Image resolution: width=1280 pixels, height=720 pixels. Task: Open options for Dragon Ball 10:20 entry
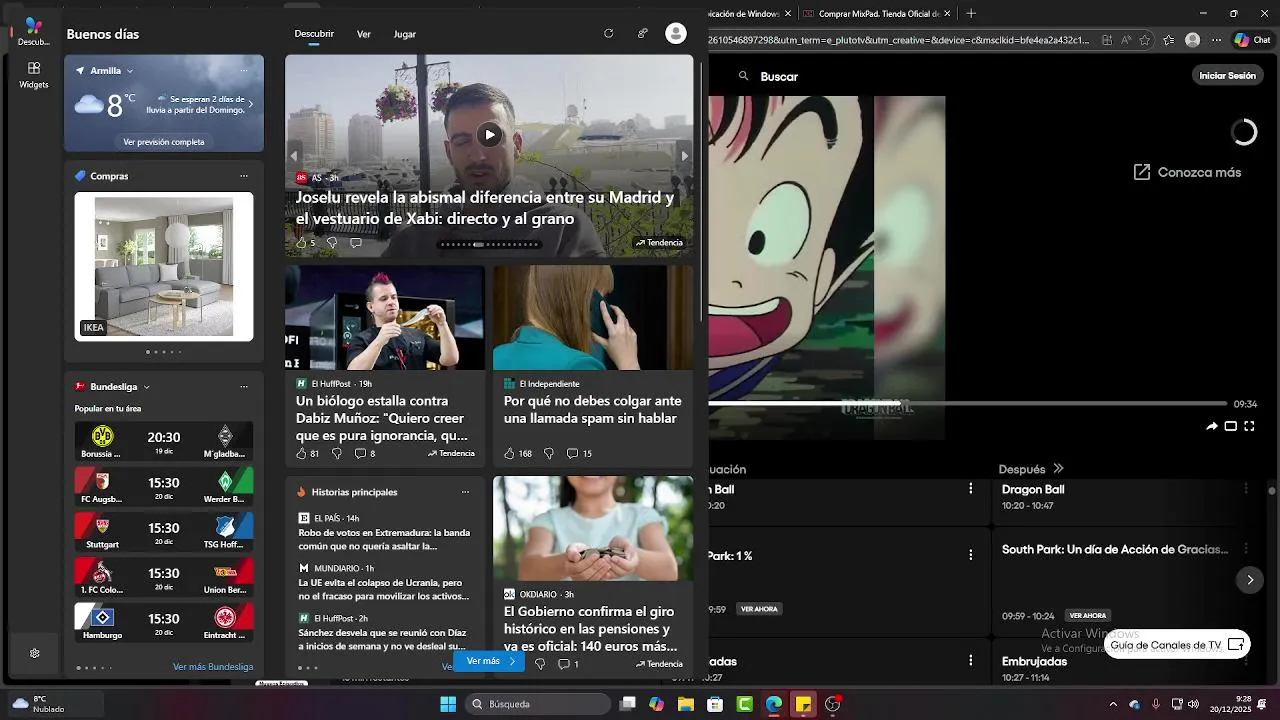pos(1246,488)
